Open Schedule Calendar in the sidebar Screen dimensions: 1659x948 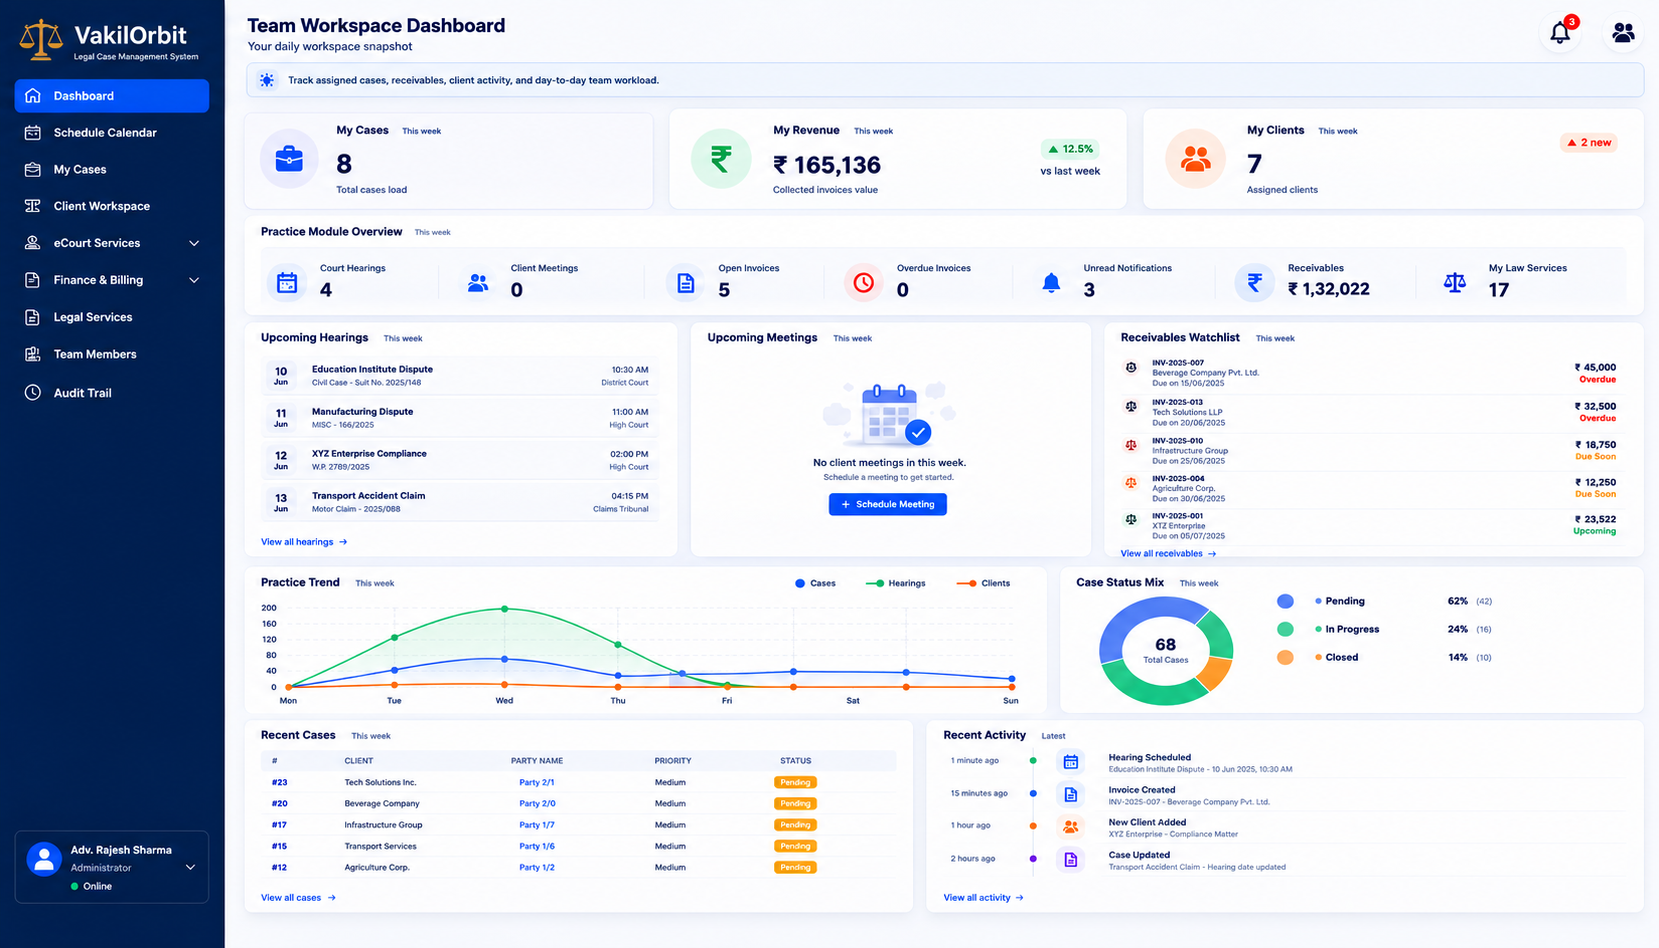coord(112,133)
